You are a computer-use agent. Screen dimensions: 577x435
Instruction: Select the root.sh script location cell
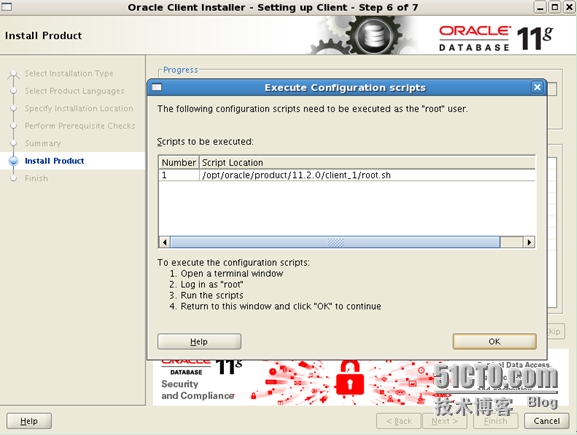[x=367, y=175]
